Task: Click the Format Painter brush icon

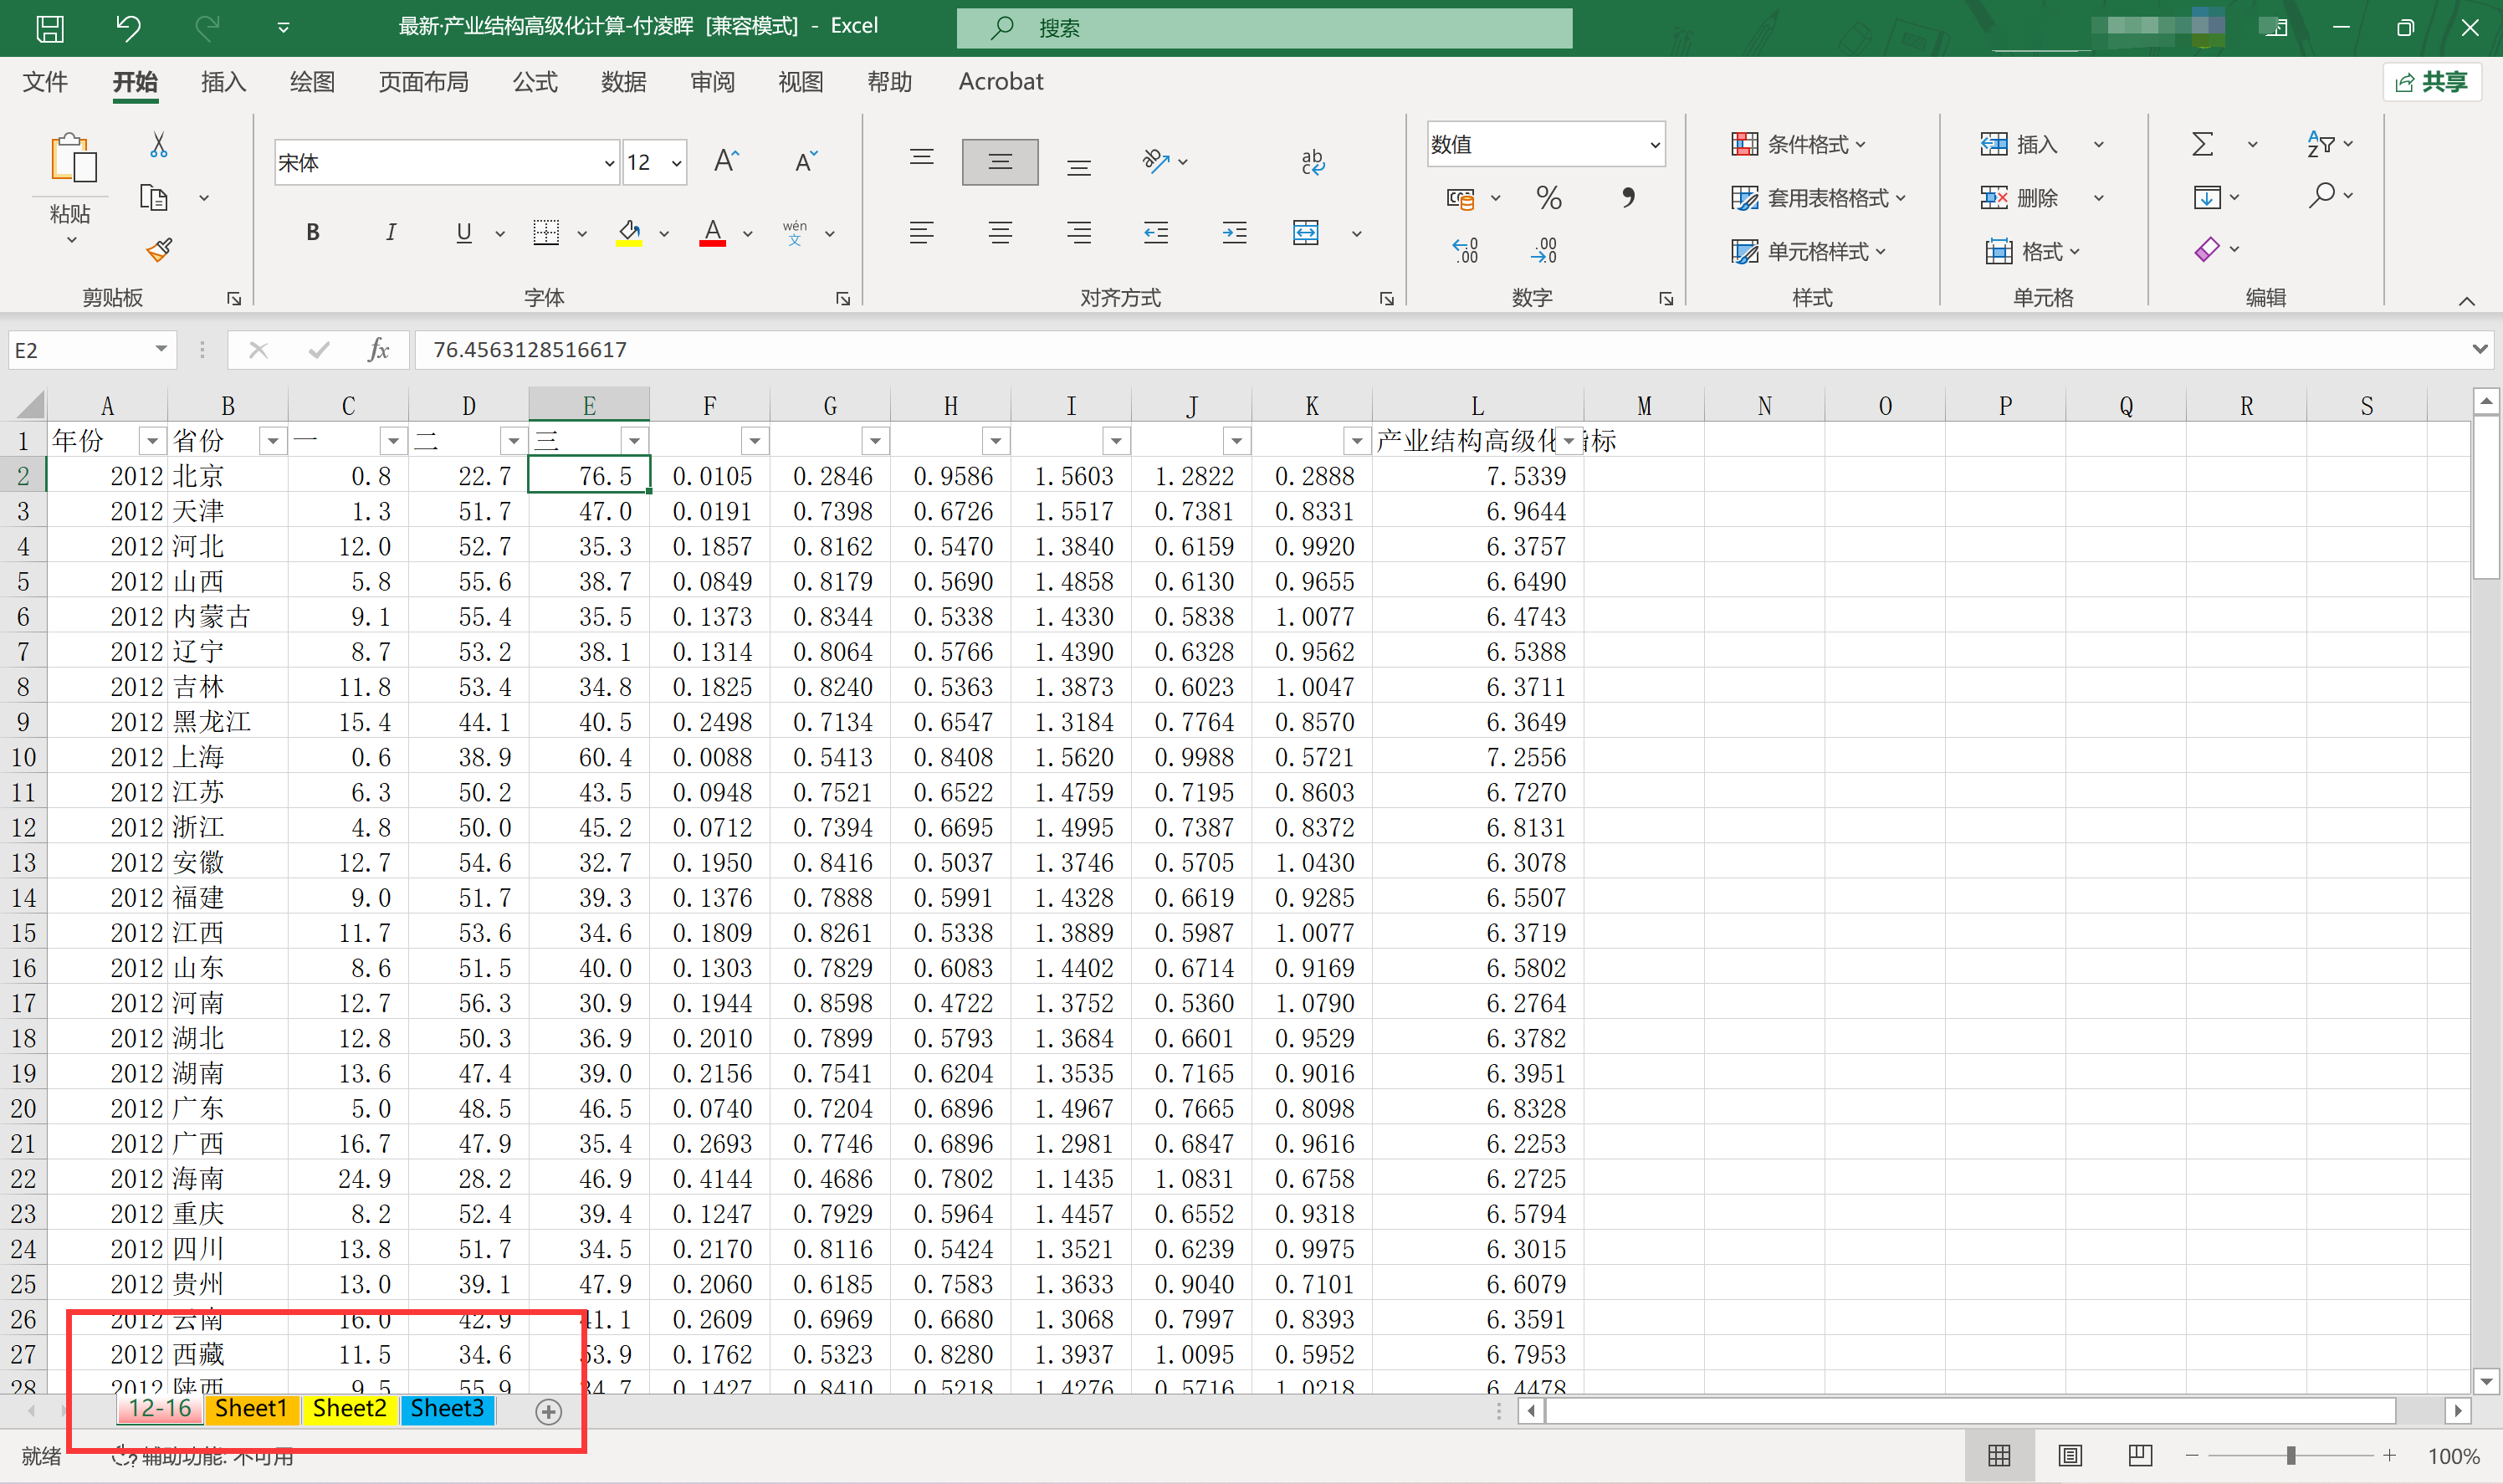Action: tap(159, 249)
